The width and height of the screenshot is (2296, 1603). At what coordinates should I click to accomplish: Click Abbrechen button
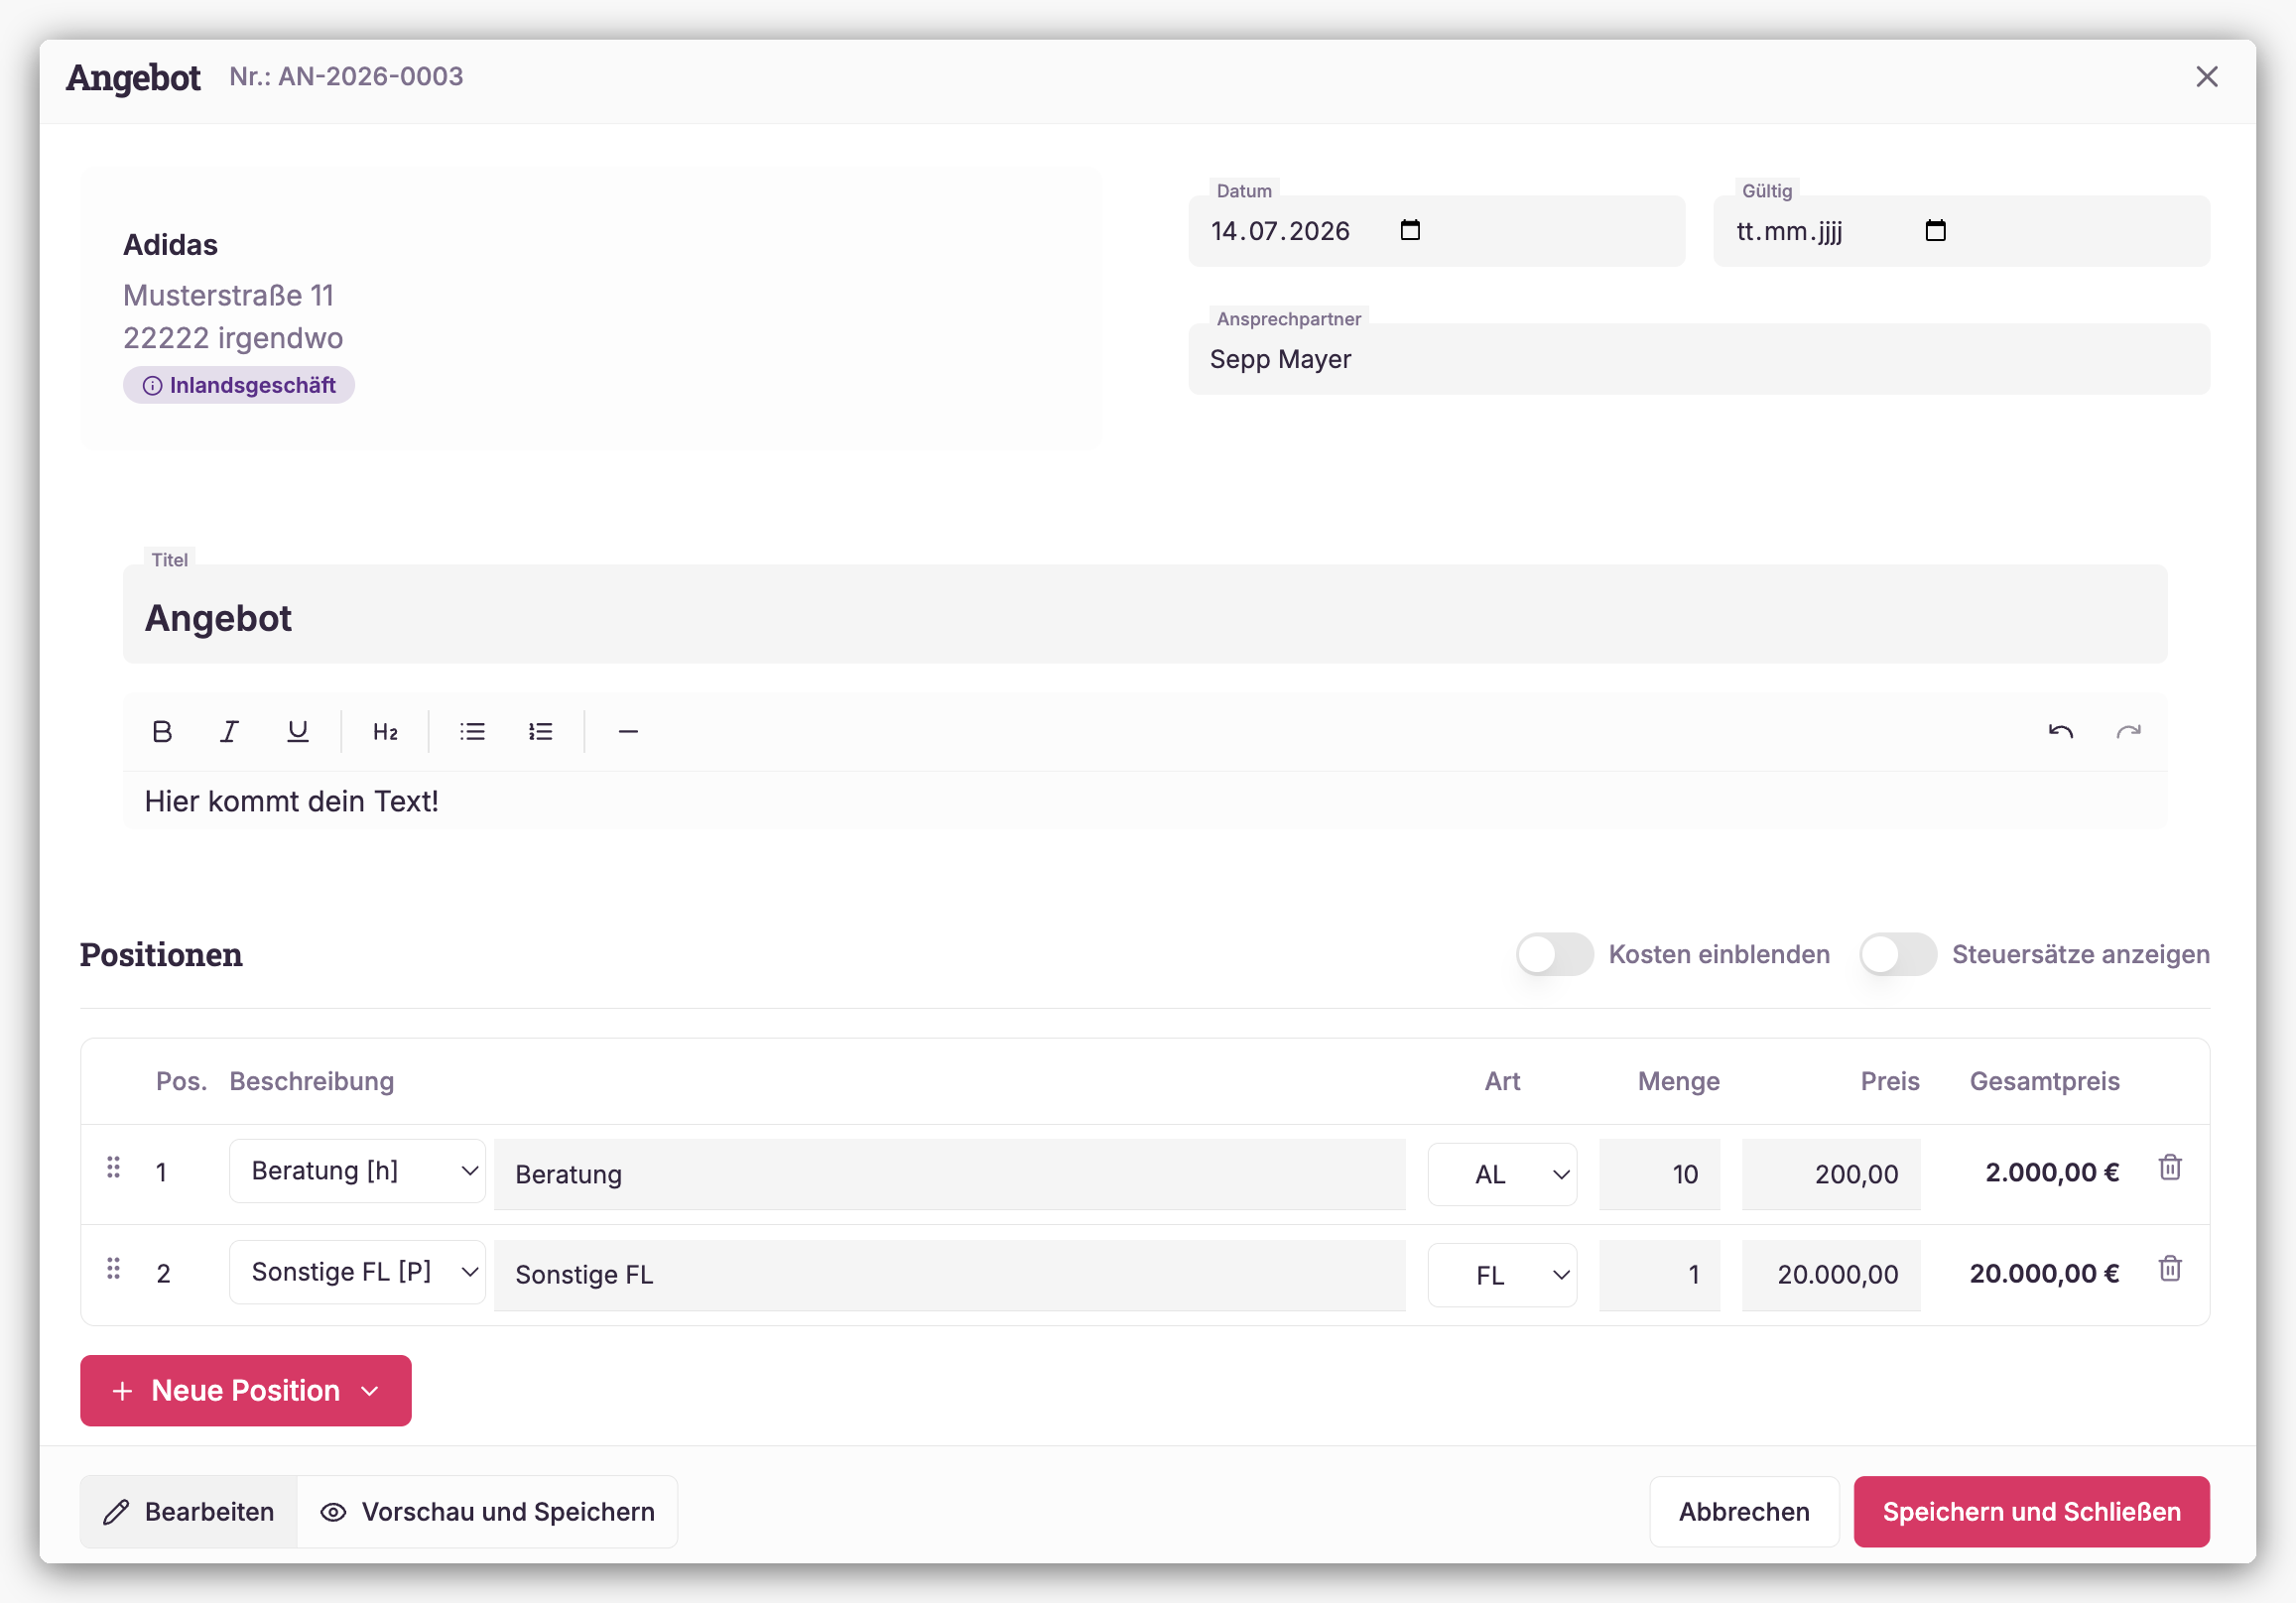(x=1744, y=1512)
